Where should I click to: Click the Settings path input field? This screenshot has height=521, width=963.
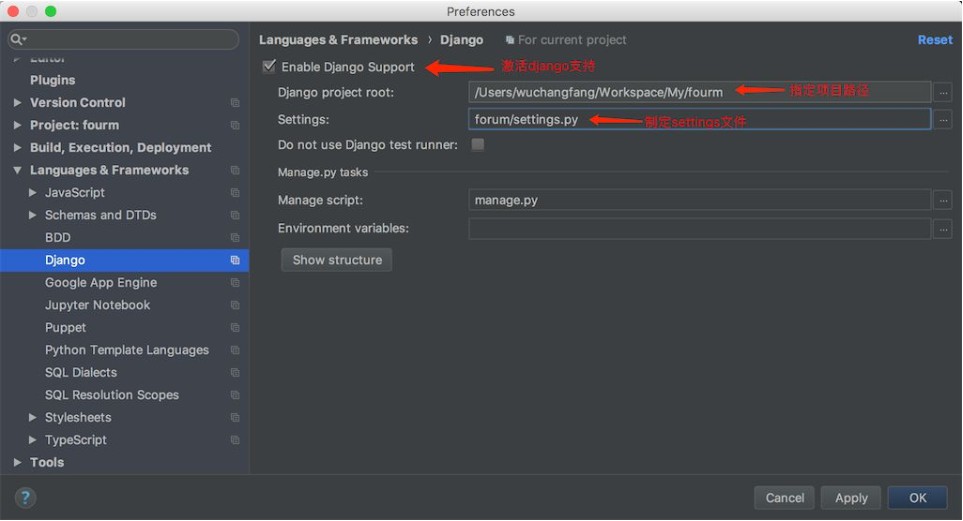click(699, 120)
